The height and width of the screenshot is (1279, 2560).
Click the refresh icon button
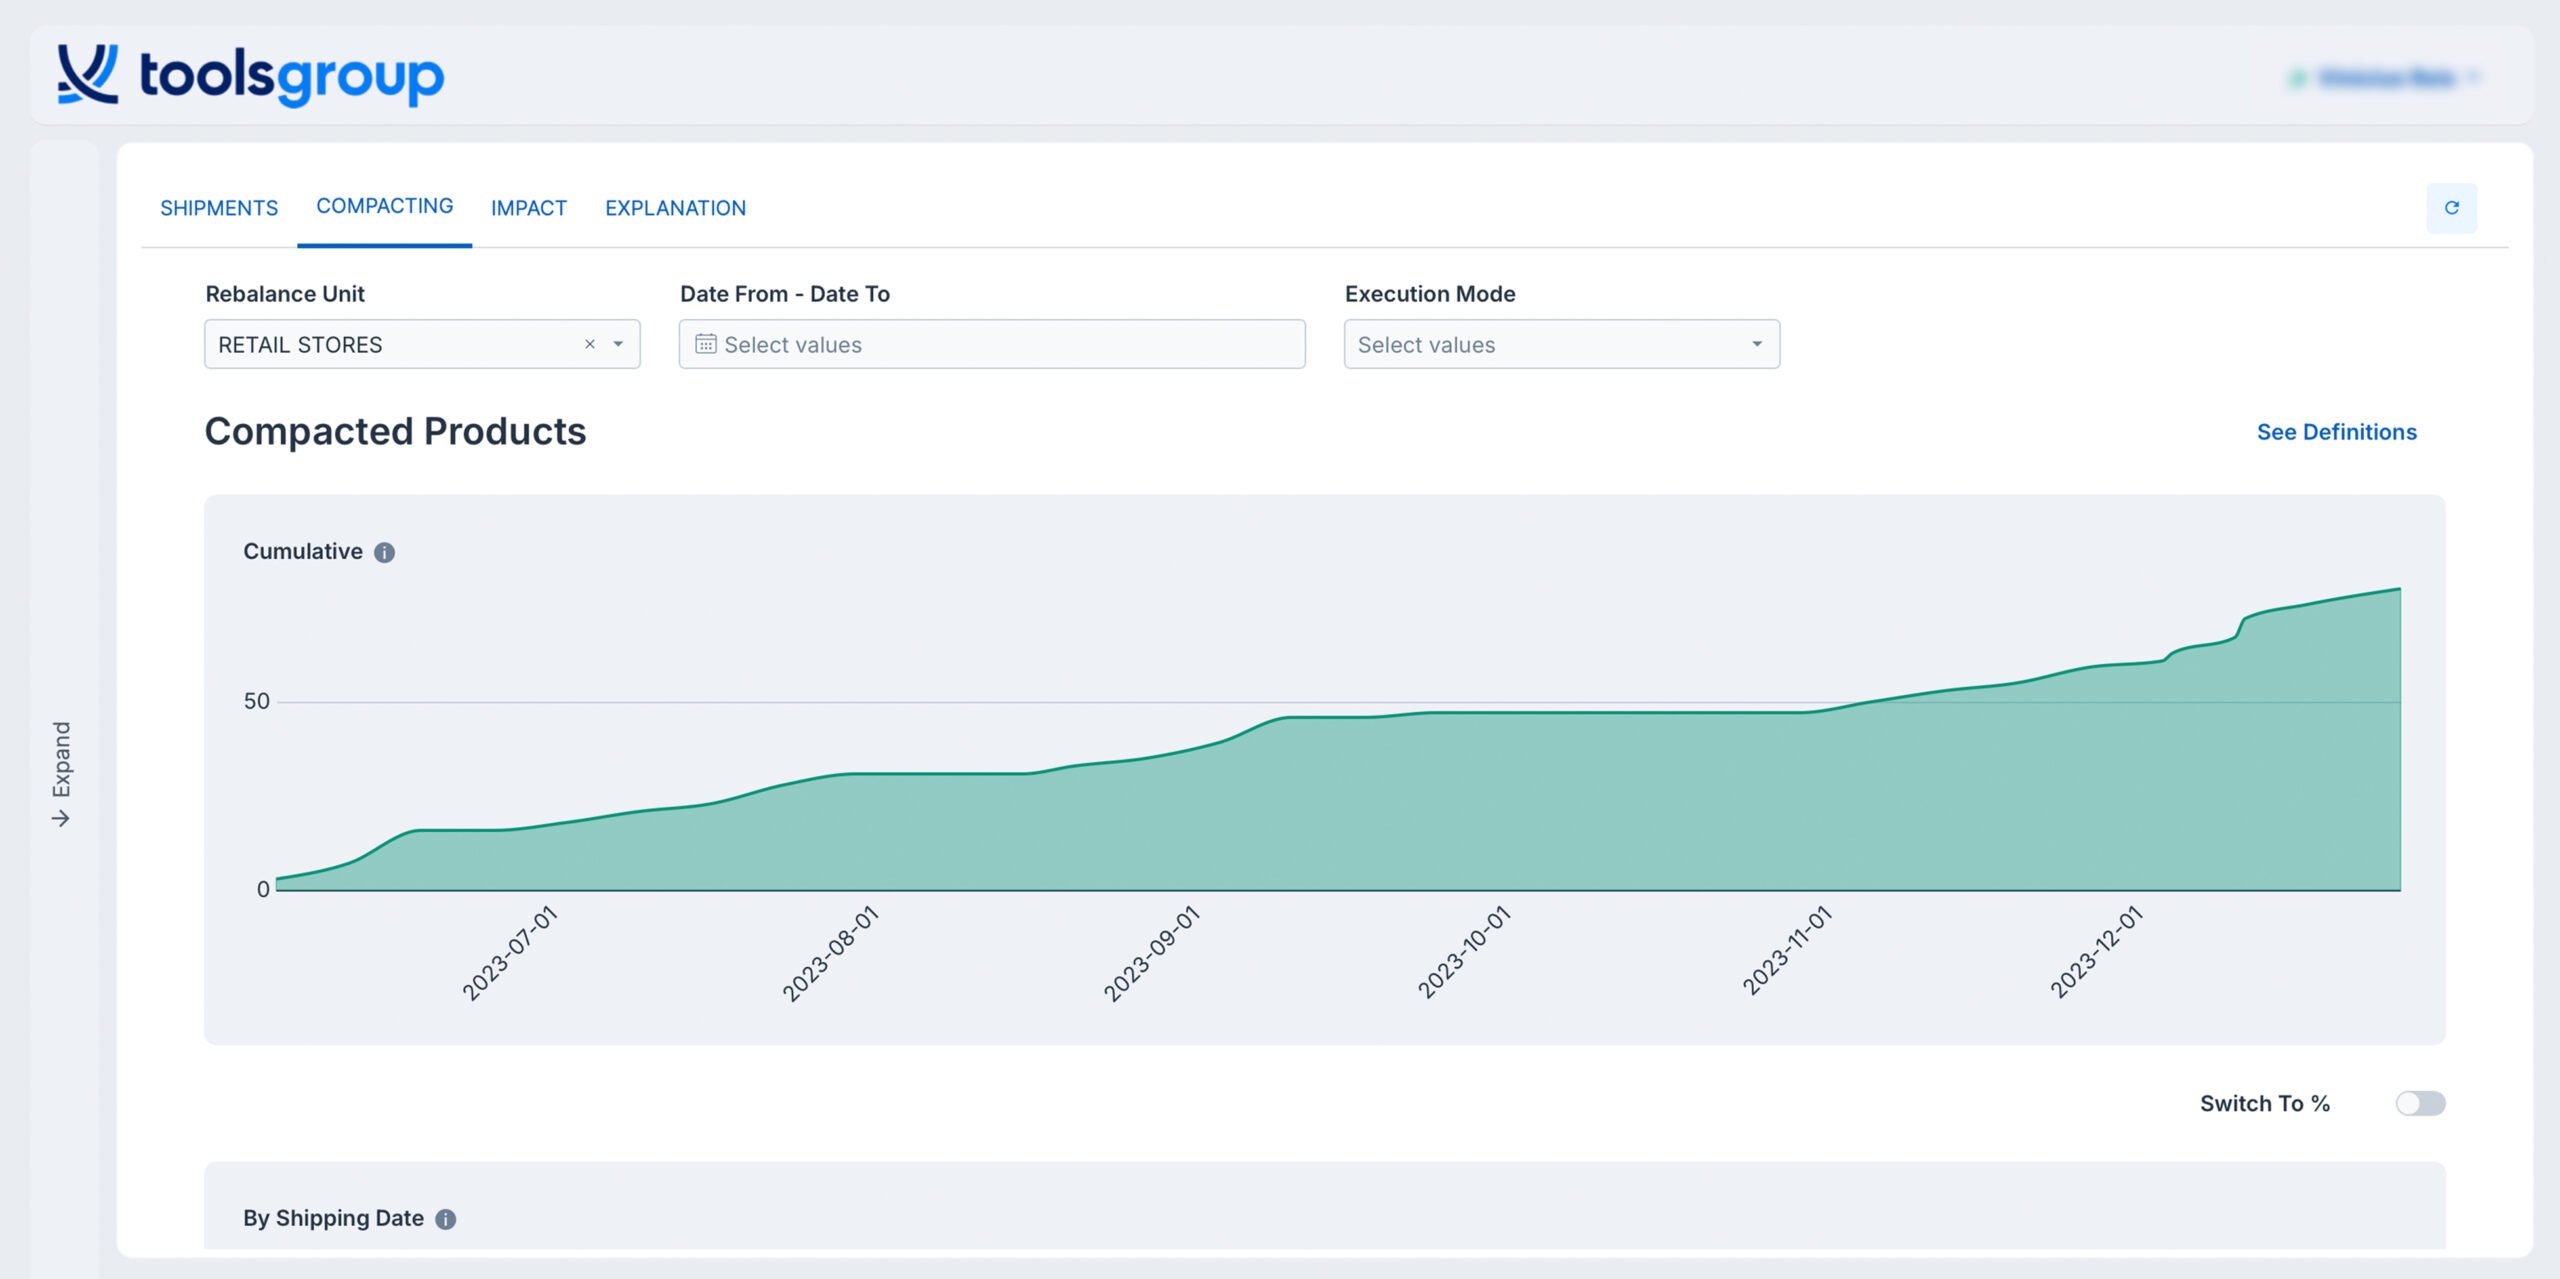point(2451,208)
